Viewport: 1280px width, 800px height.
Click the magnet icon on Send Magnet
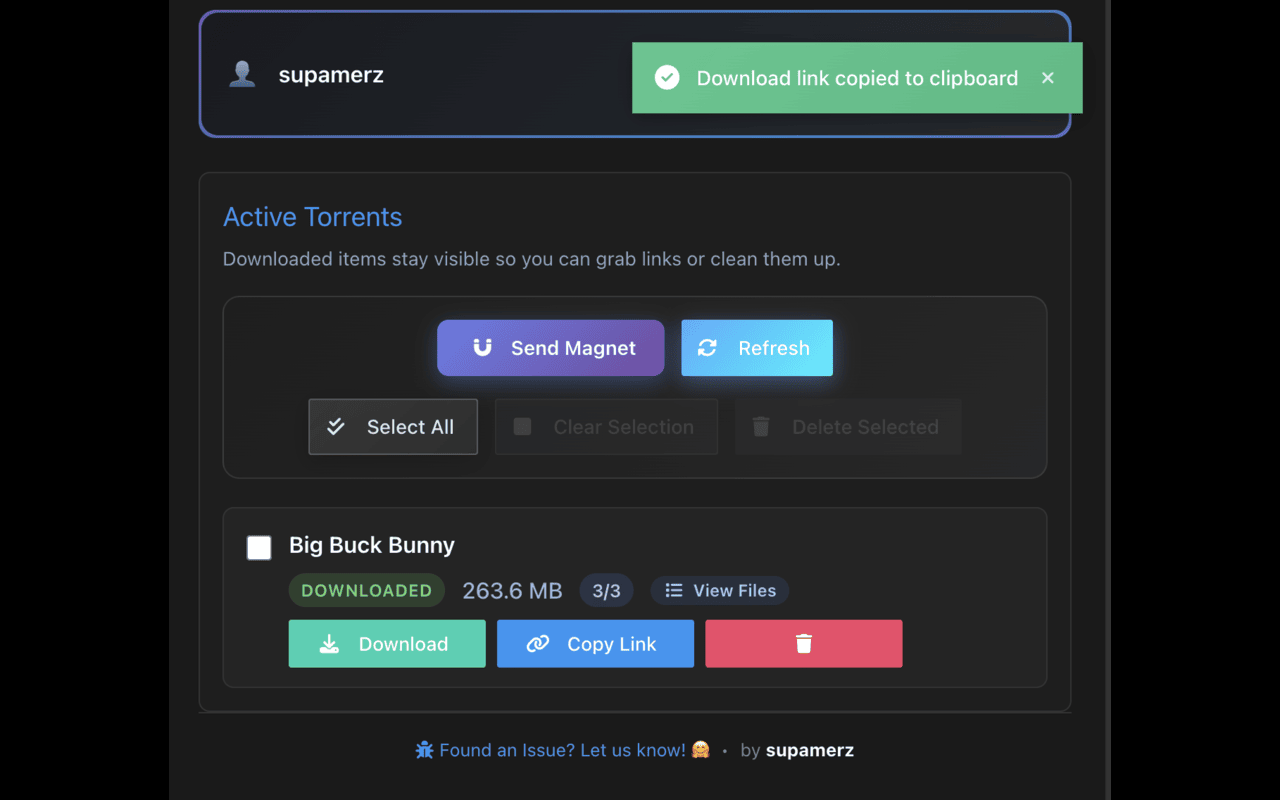pyautogui.click(x=483, y=348)
